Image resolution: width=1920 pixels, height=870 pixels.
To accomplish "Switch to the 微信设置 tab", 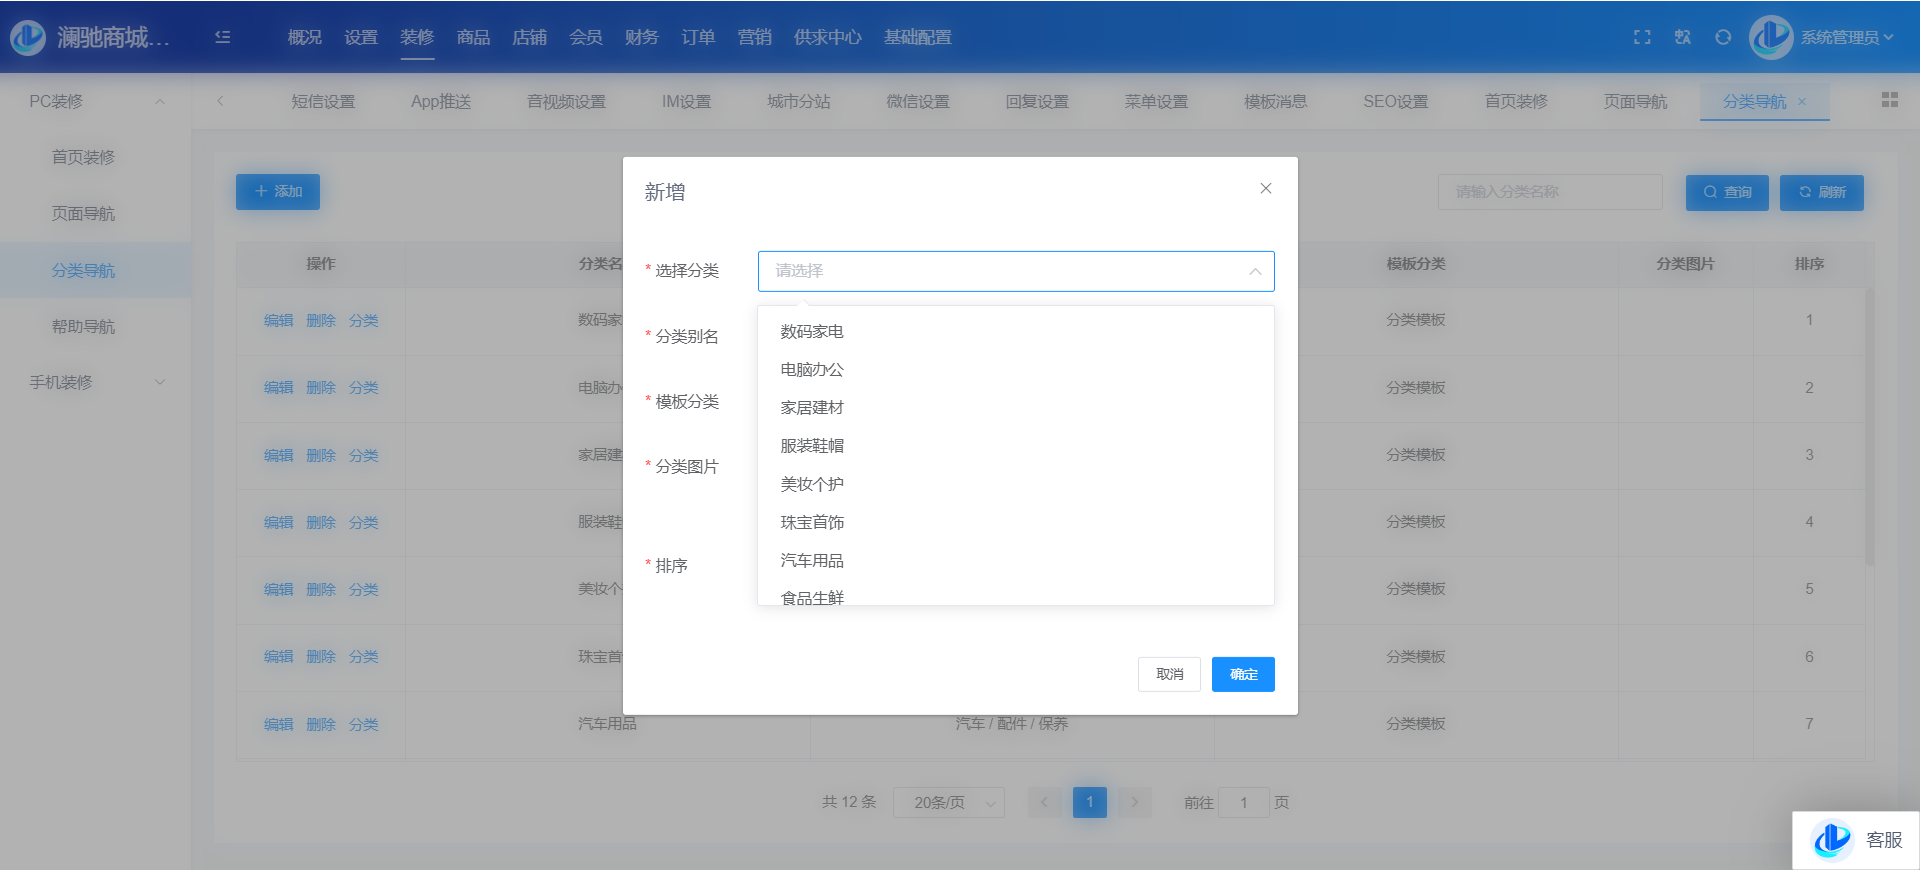I will (917, 101).
